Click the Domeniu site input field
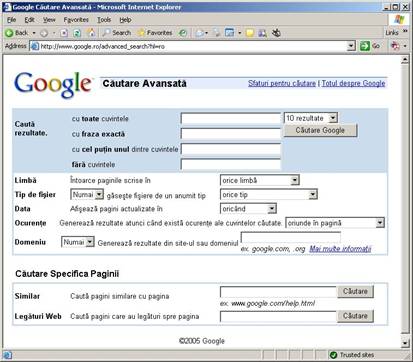The height and width of the screenshot is (362, 413). coord(291,238)
